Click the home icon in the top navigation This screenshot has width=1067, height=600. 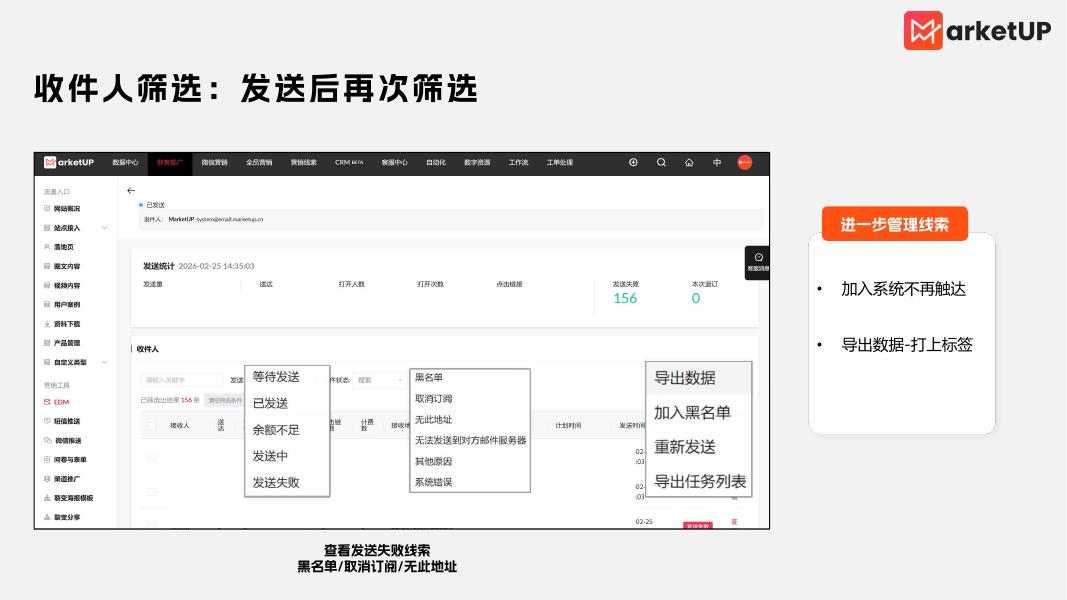pyautogui.click(x=688, y=162)
